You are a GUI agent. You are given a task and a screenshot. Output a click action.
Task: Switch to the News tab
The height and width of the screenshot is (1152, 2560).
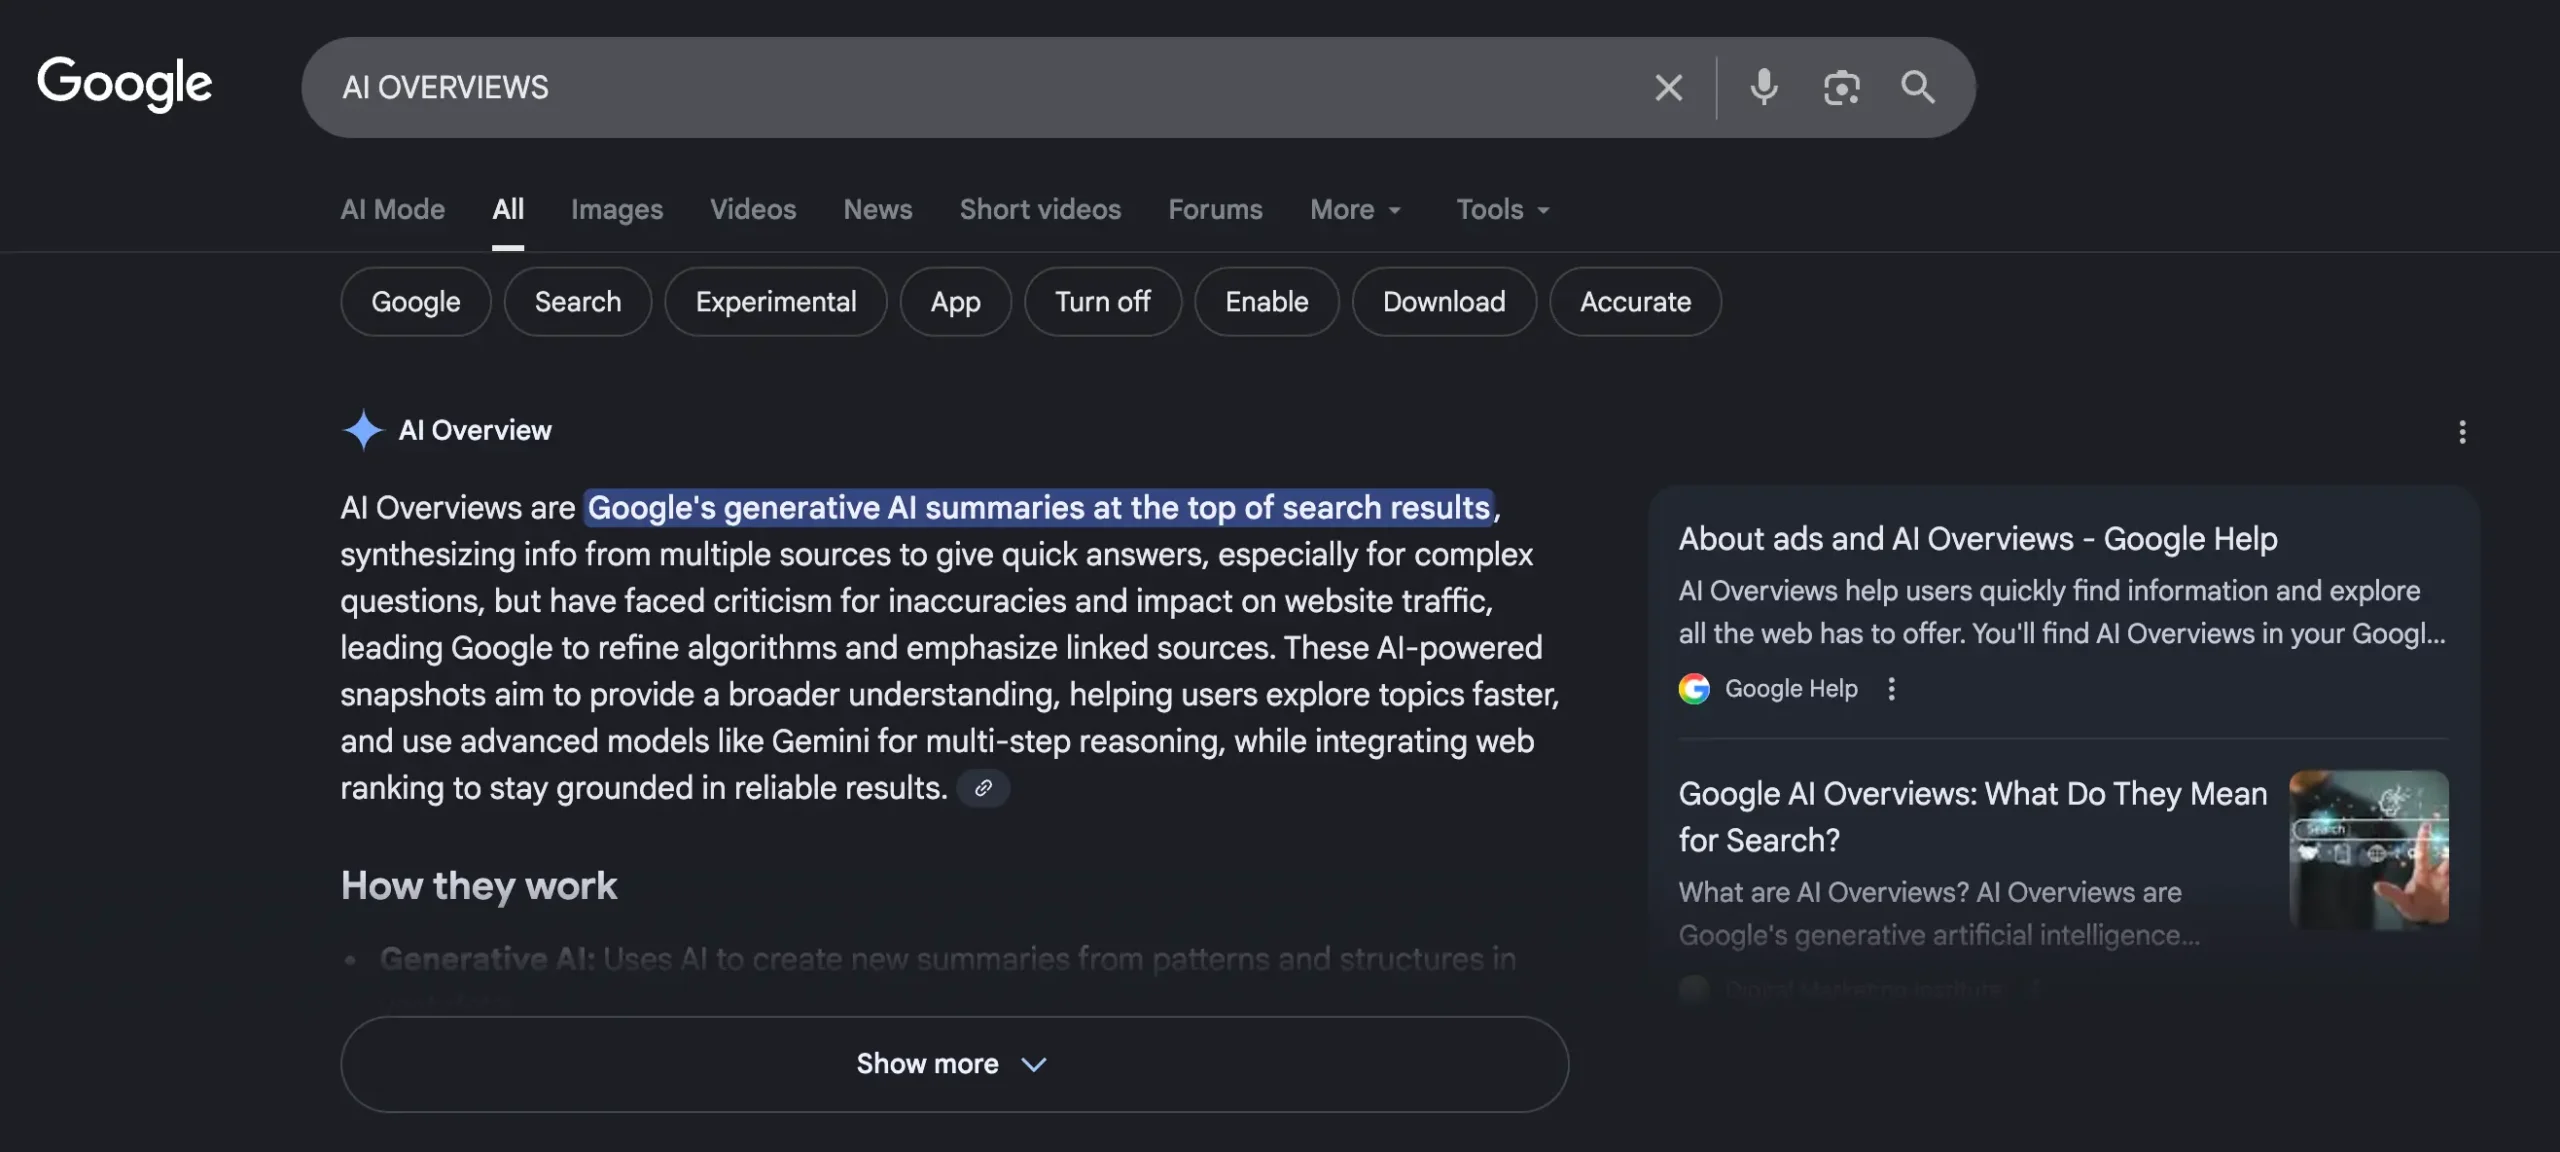877,209
